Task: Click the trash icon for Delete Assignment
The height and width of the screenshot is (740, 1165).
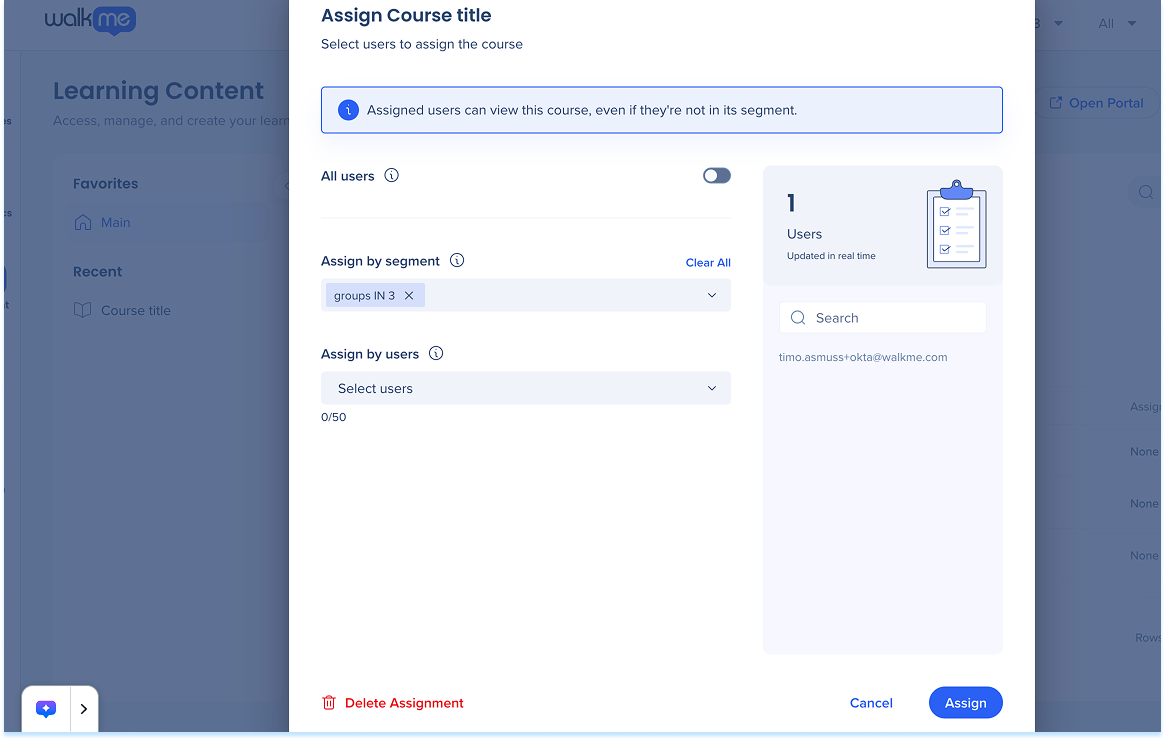Action: pos(329,703)
